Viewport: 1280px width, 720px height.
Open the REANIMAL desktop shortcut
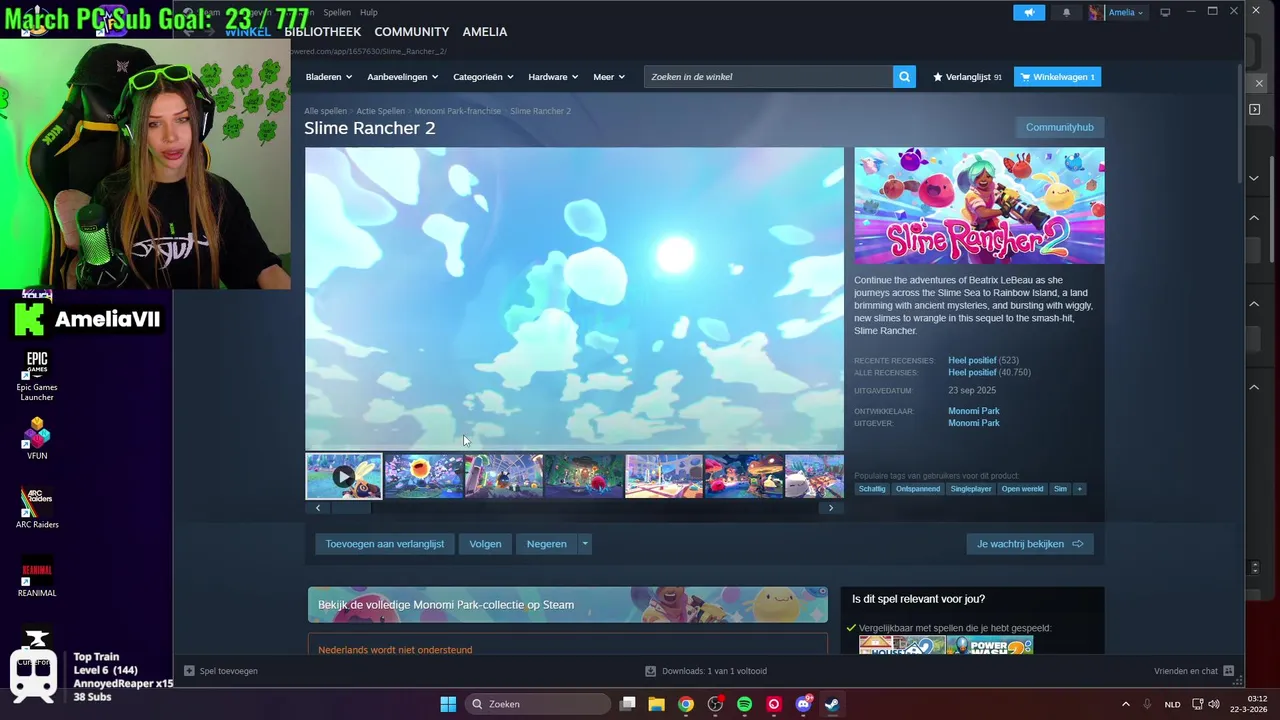pyautogui.click(x=37, y=576)
